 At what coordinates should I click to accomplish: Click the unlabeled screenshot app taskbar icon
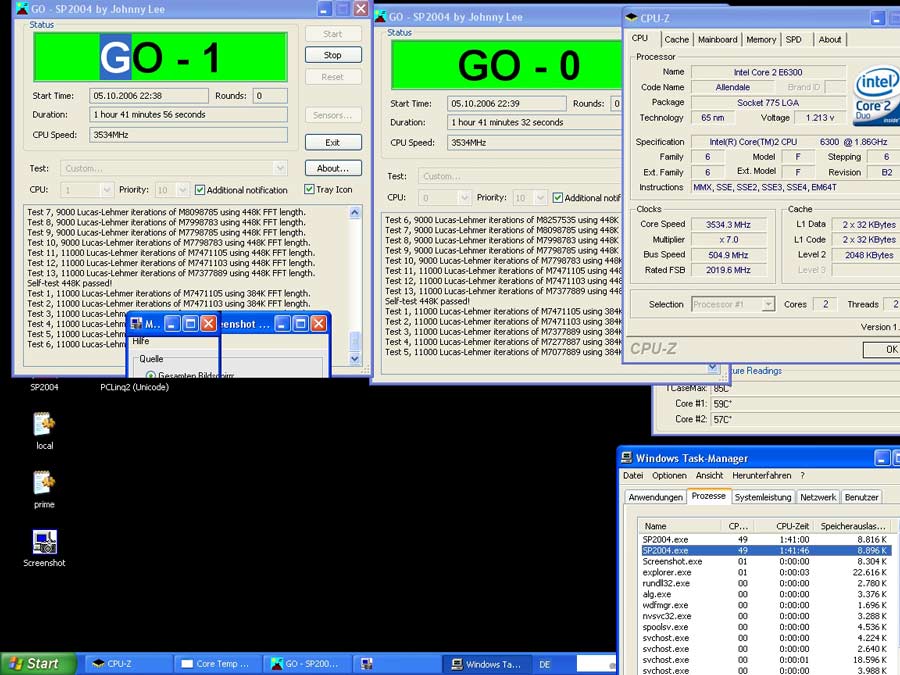tap(396, 664)
